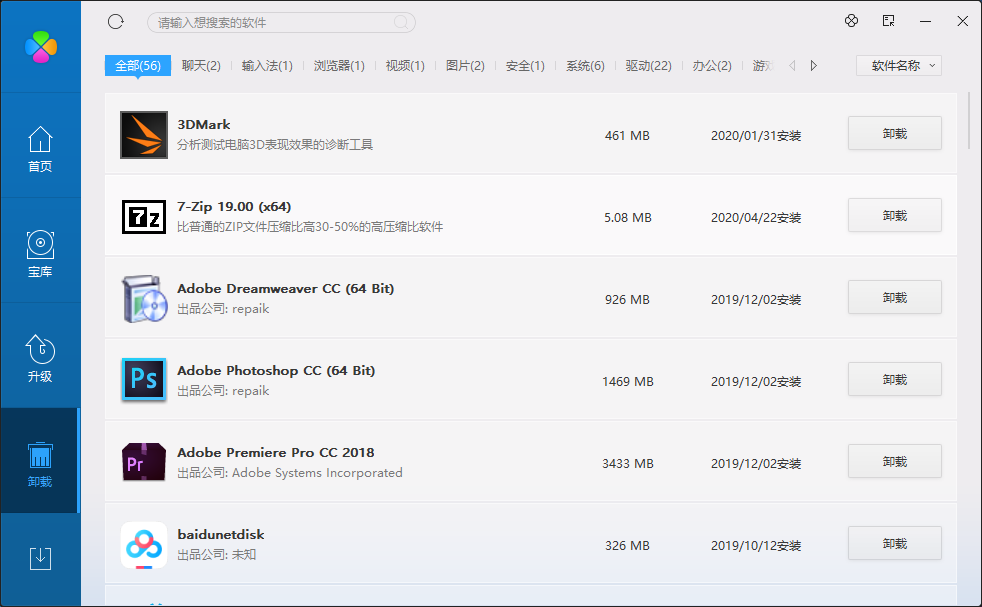Image resolution: width=982 pixels, height=607 pixels.
Task: Switch to the 驱动(22) tab
Action: pyautogui.click(x=648, y=66)
